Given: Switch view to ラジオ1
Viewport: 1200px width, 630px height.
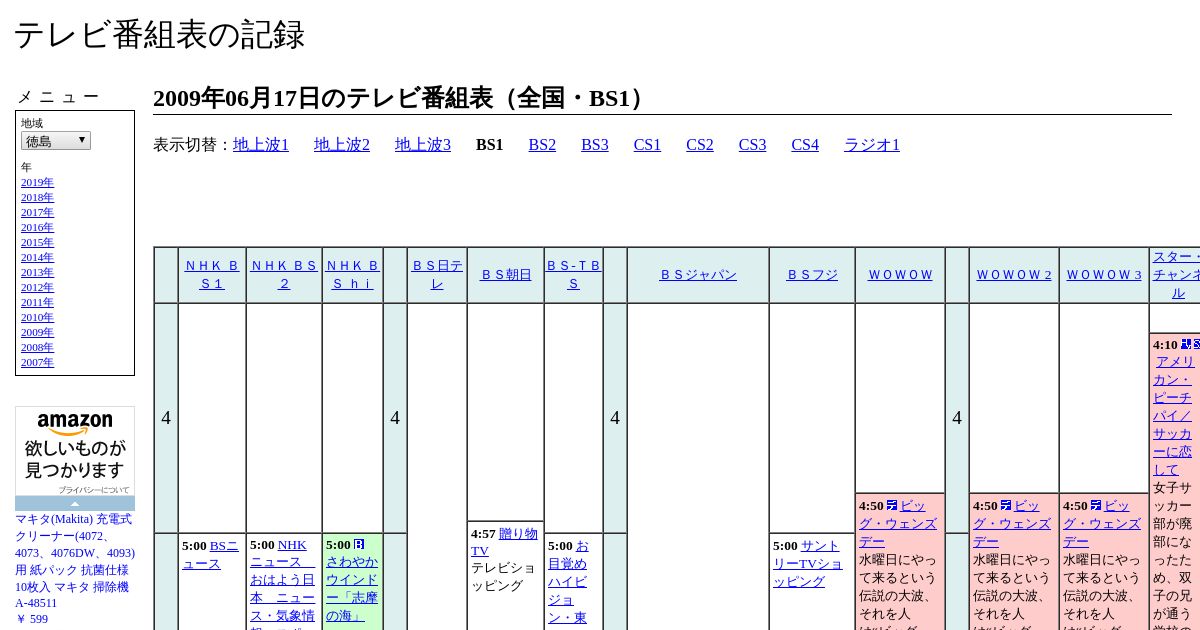Looking at the screenshot, I should 872,145.
